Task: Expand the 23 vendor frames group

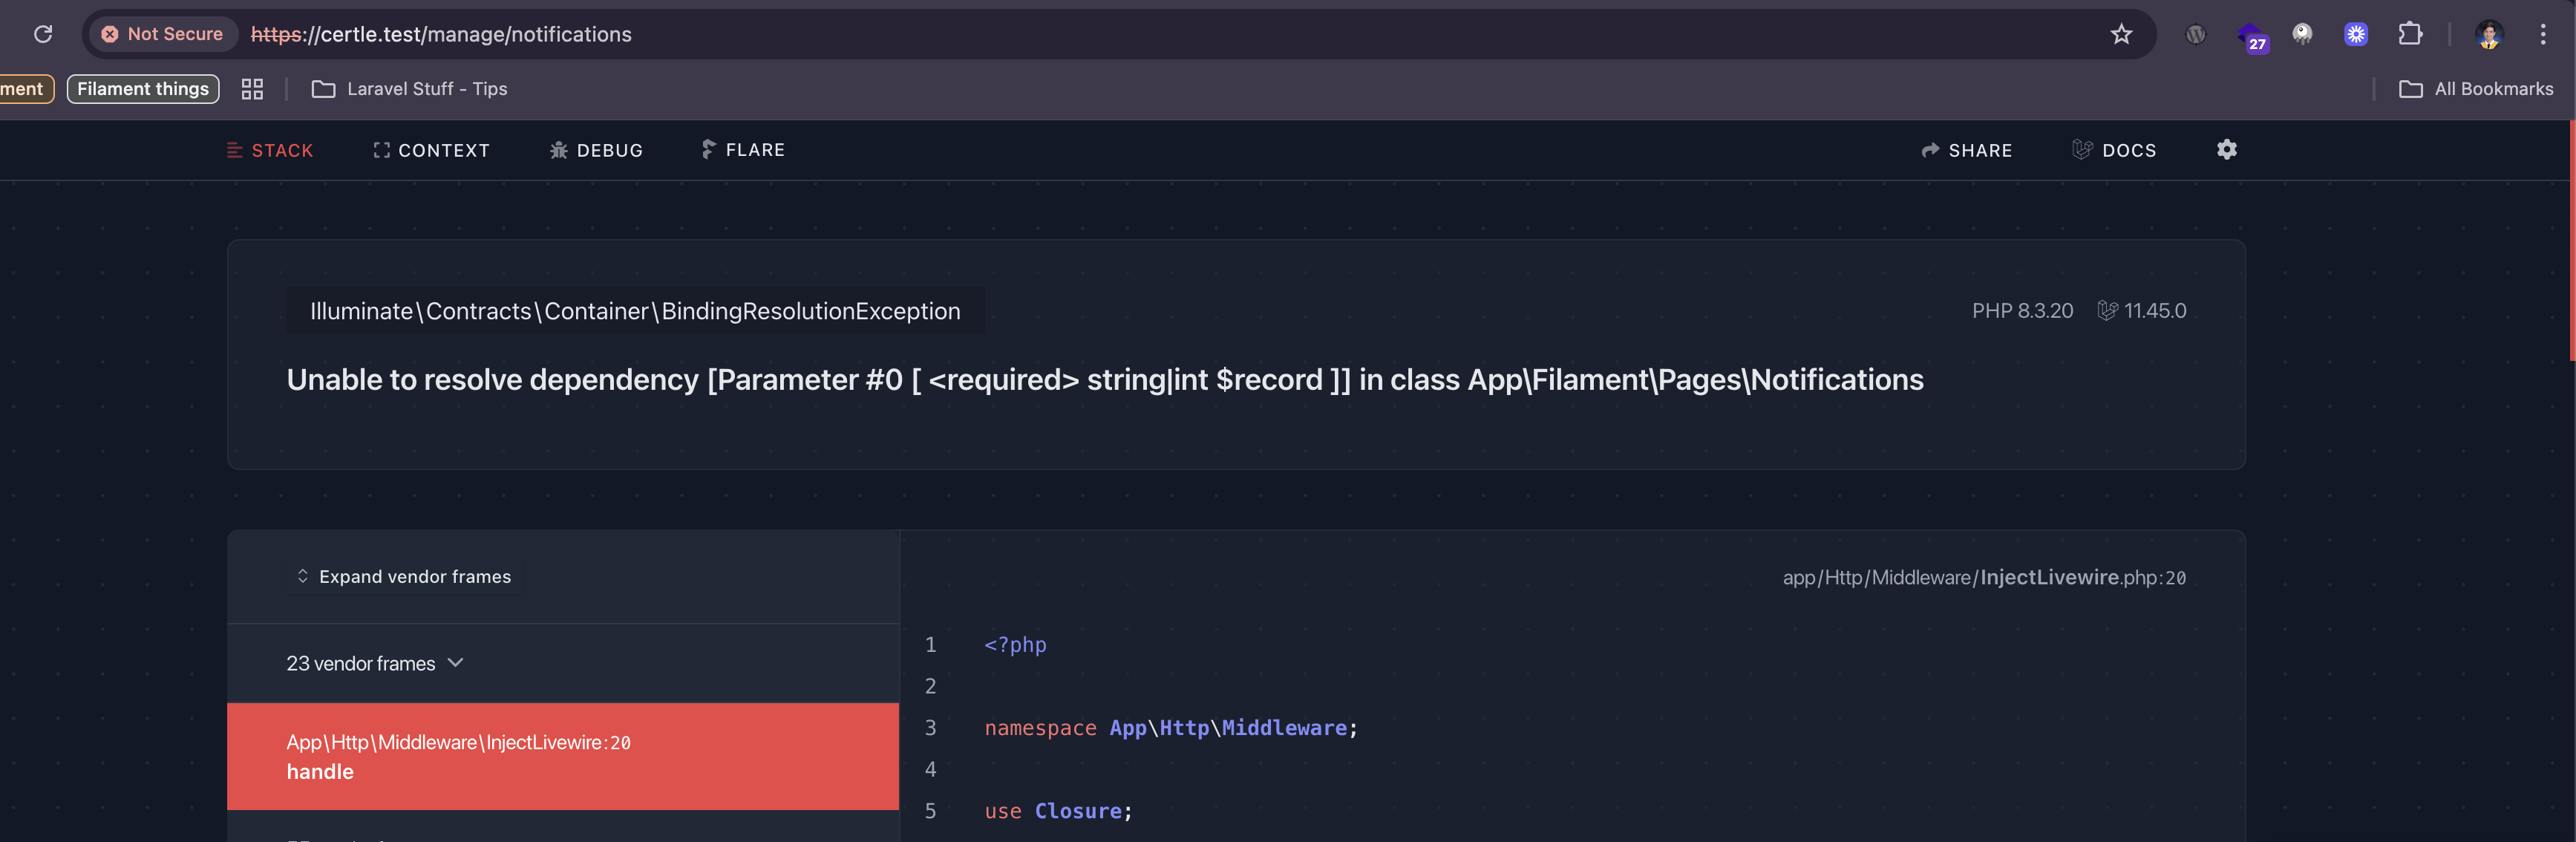Action: click(374, 663)
